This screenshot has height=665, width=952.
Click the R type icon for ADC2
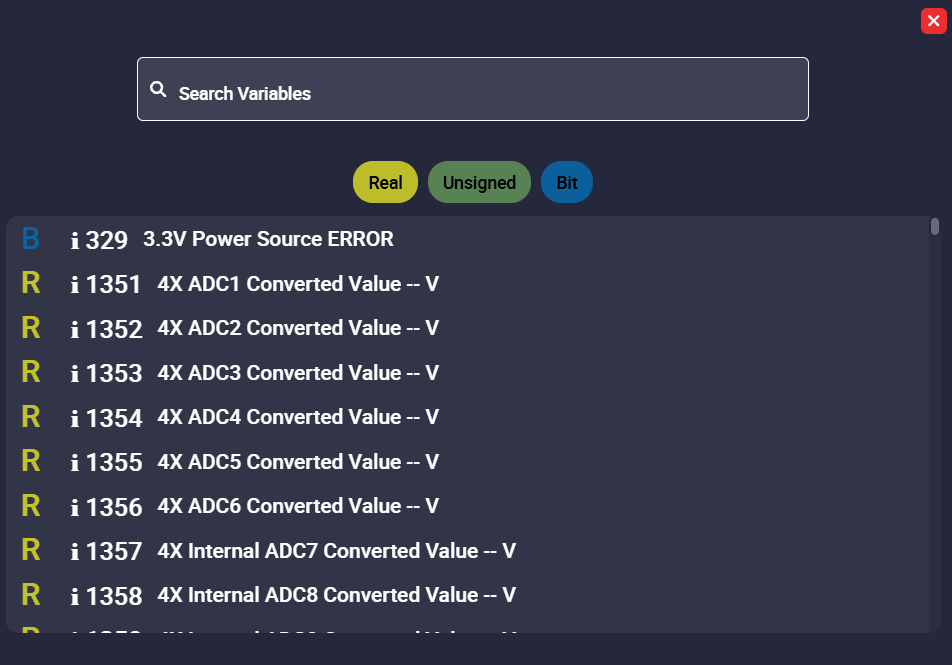click(x=31, y=328)
